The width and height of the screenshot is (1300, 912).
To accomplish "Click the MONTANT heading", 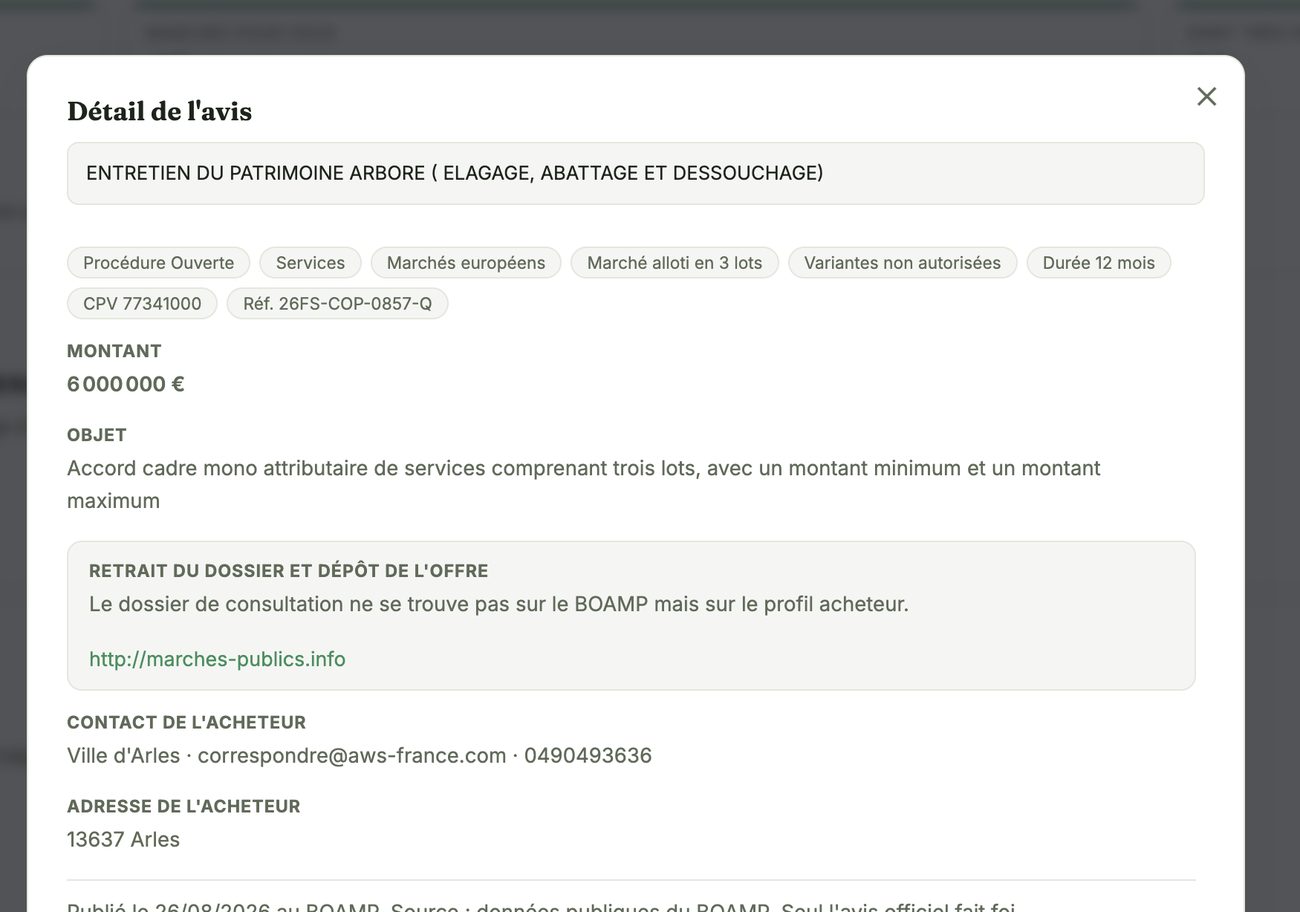I will (114, 351).
